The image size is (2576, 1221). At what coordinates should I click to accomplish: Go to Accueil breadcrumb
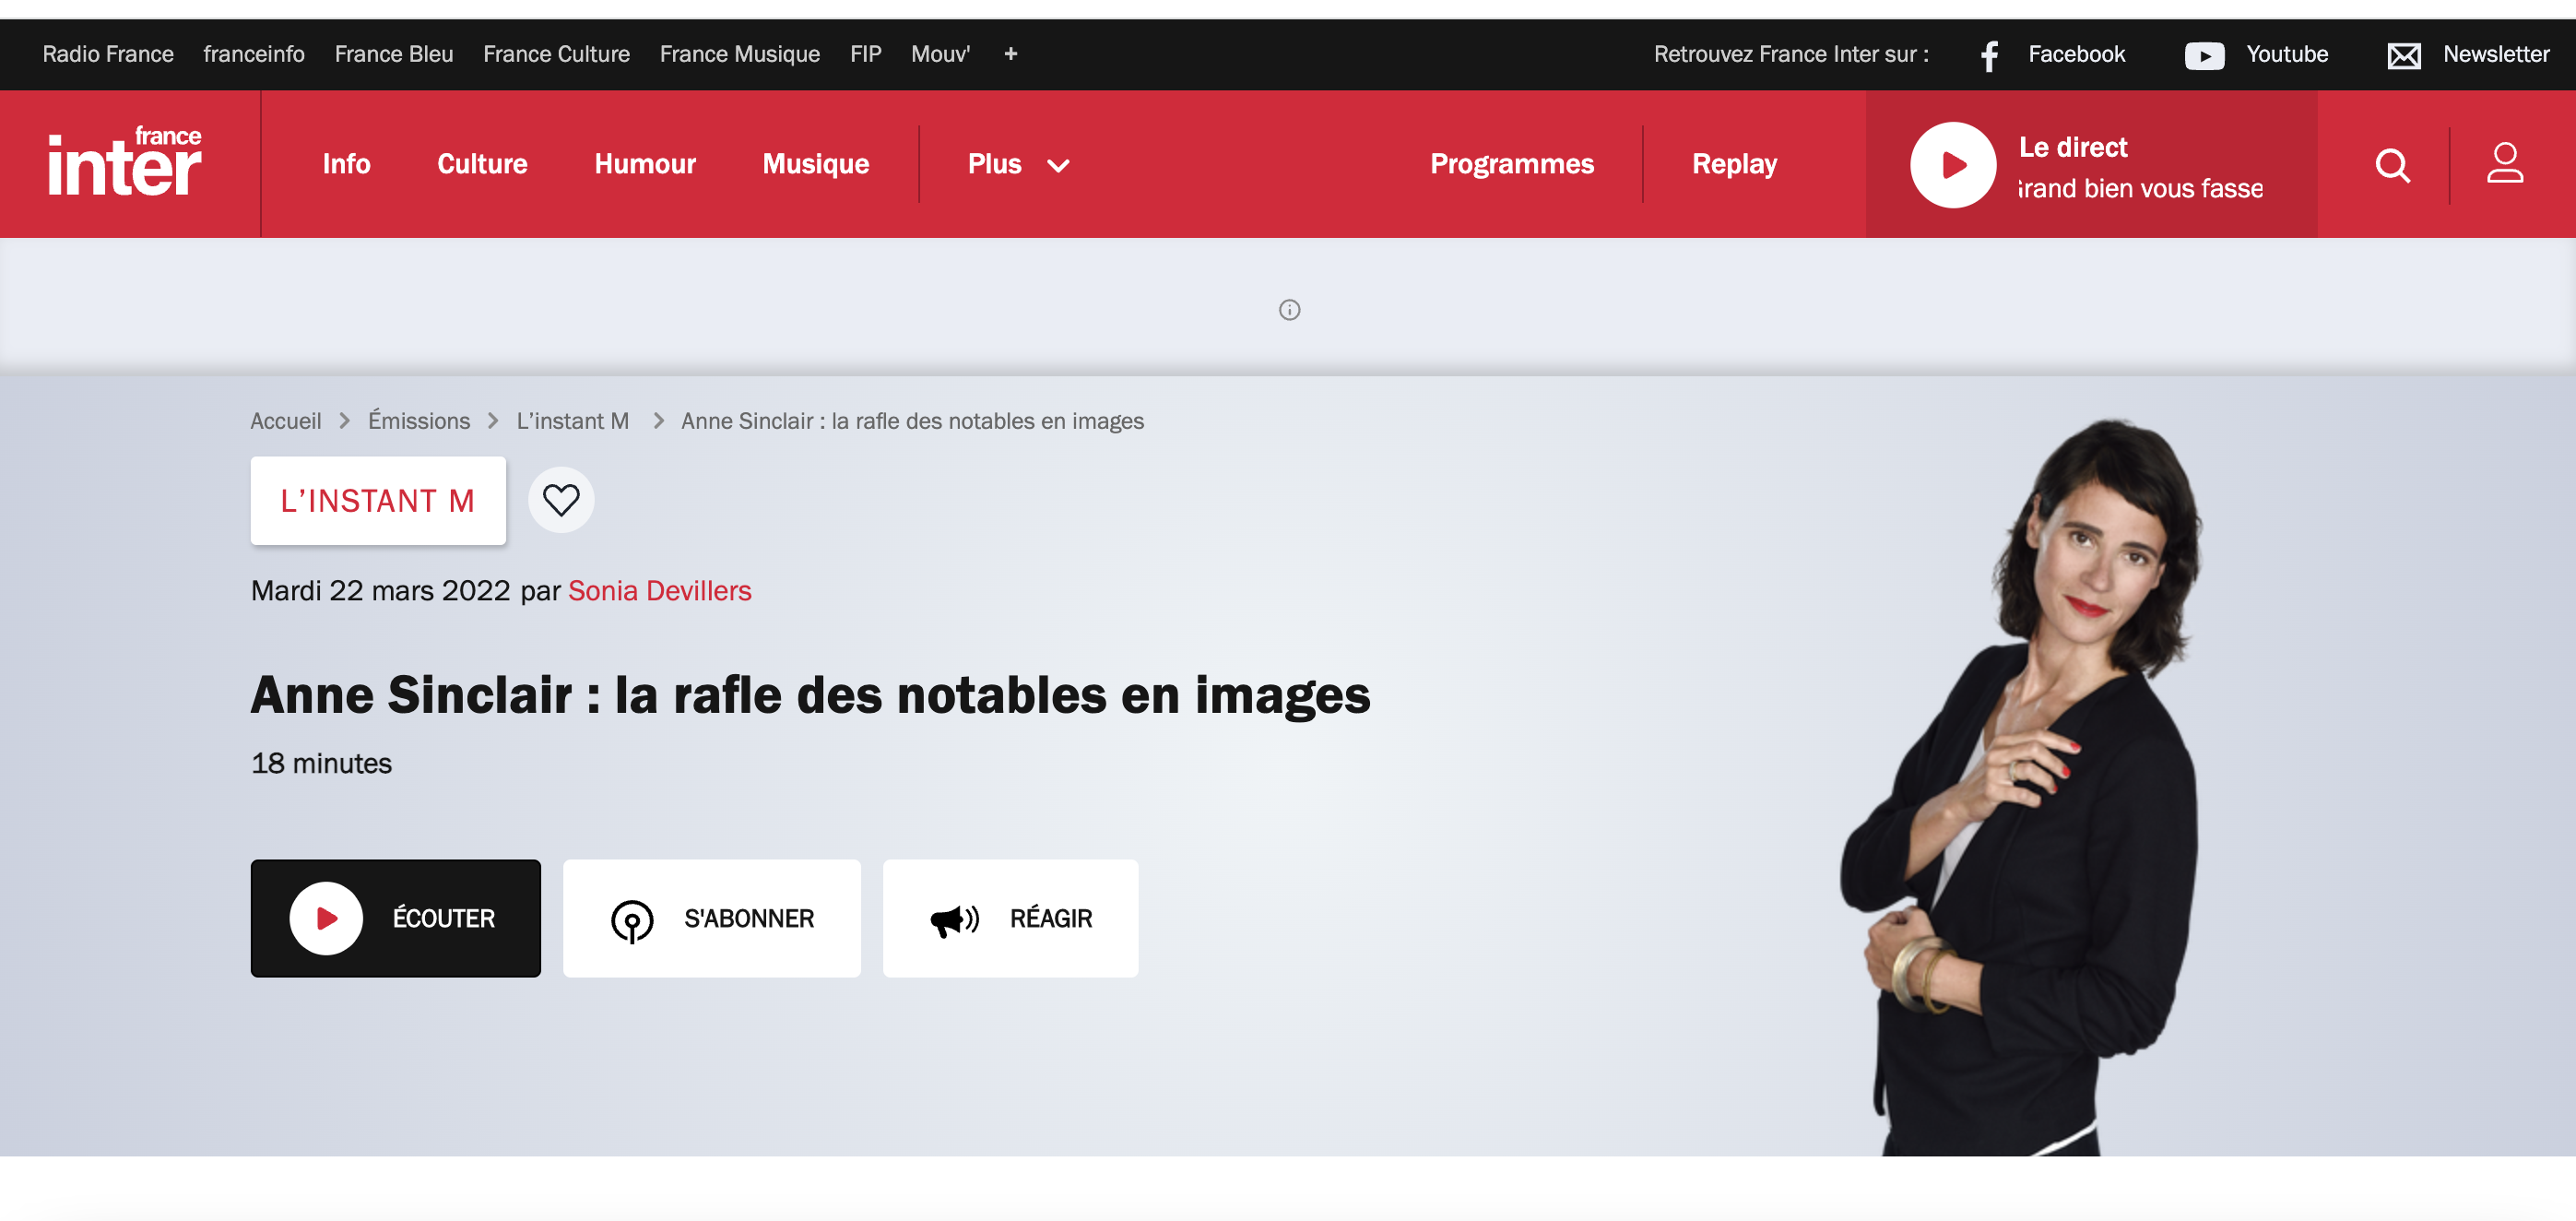point(285,421)
